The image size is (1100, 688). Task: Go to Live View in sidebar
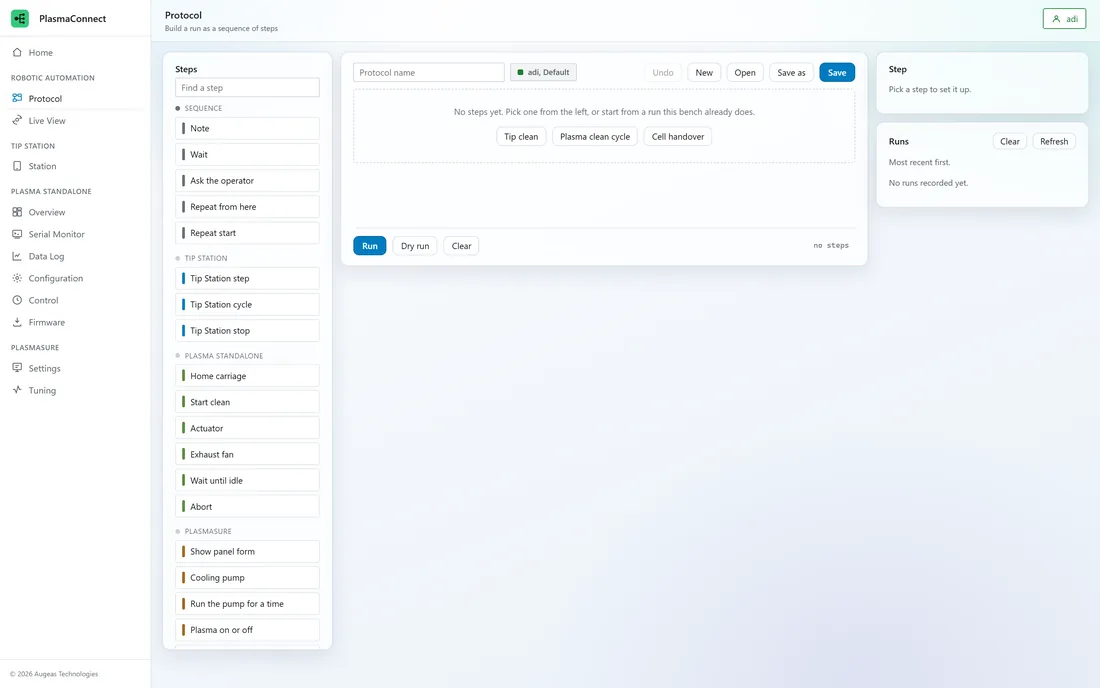point(75,121)
